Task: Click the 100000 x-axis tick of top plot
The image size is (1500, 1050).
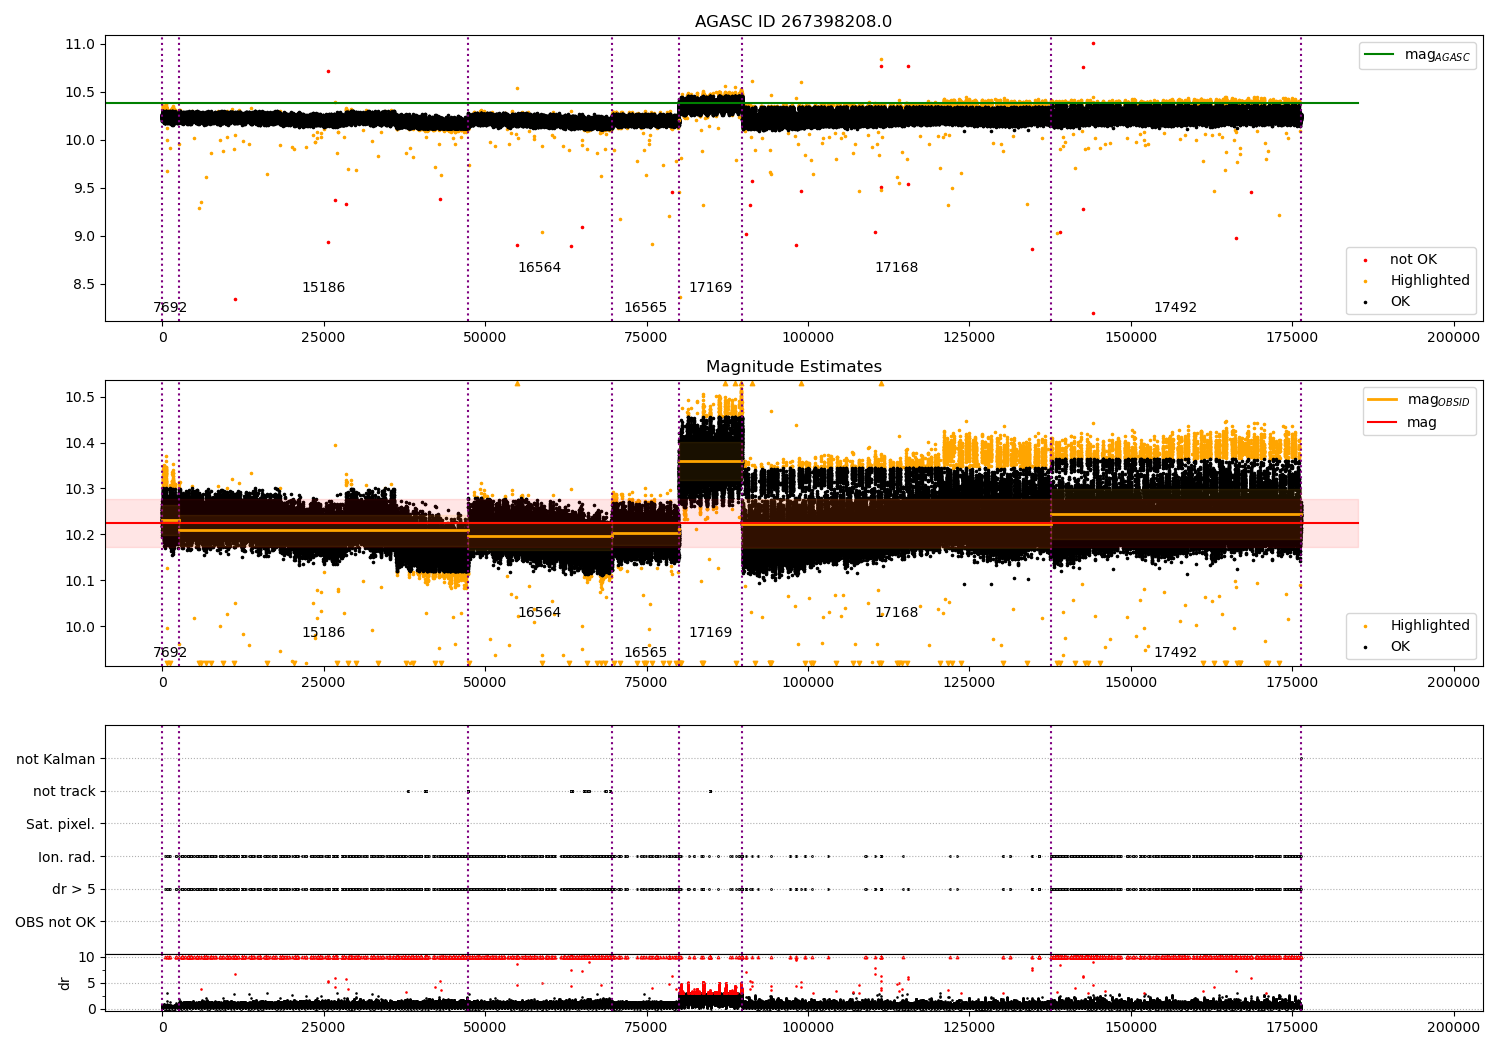Action: tap(808, 338)
